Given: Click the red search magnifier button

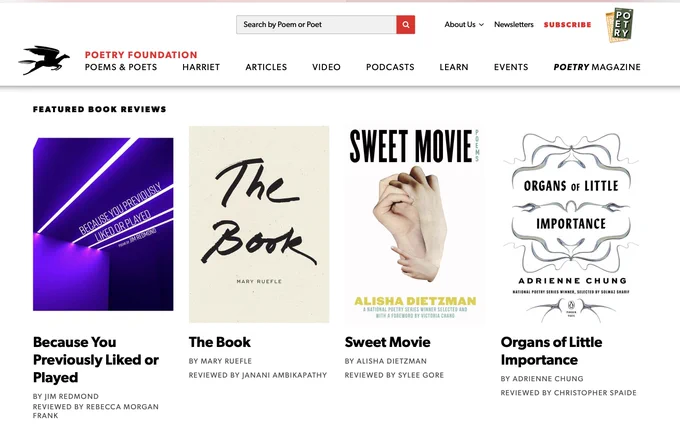Looking at the screenshot, I should [405, 25].
